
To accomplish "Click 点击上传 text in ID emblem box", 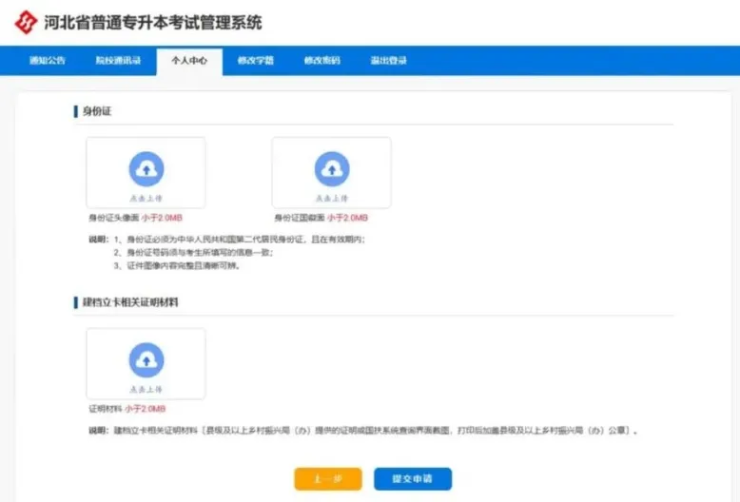I will click(332, 197).
